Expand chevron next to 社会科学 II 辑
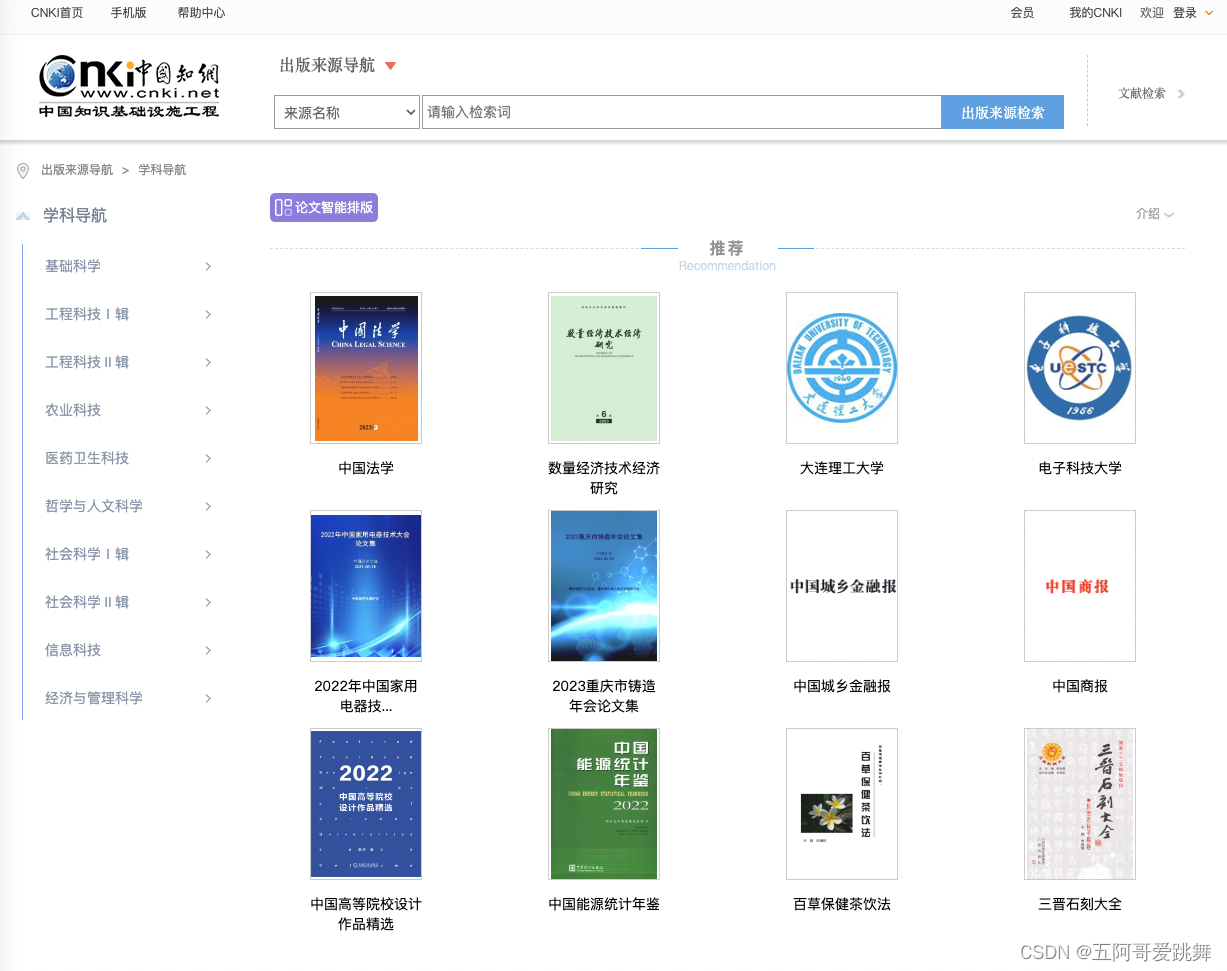This screenshot has width=1227, height=971. tap(208, 602)
